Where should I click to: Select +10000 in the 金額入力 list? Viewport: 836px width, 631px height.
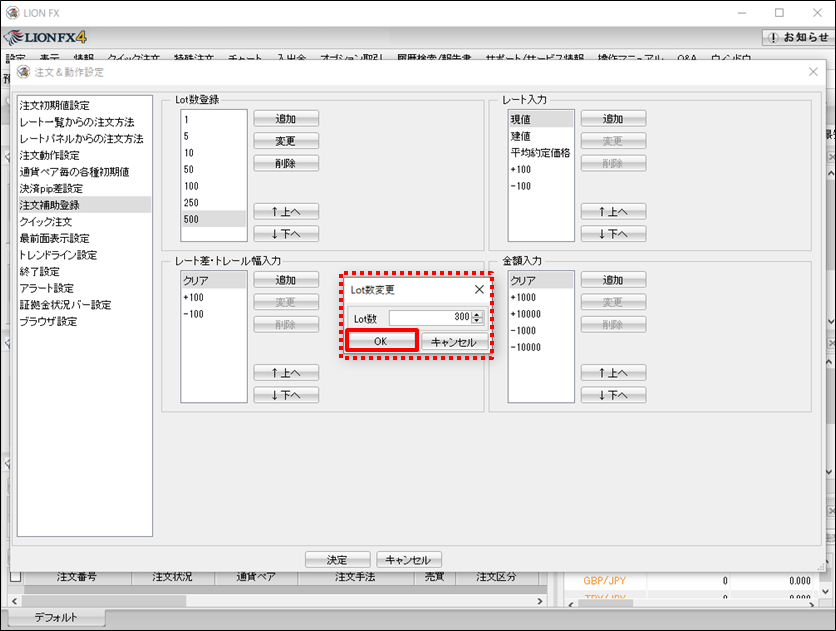541,314
